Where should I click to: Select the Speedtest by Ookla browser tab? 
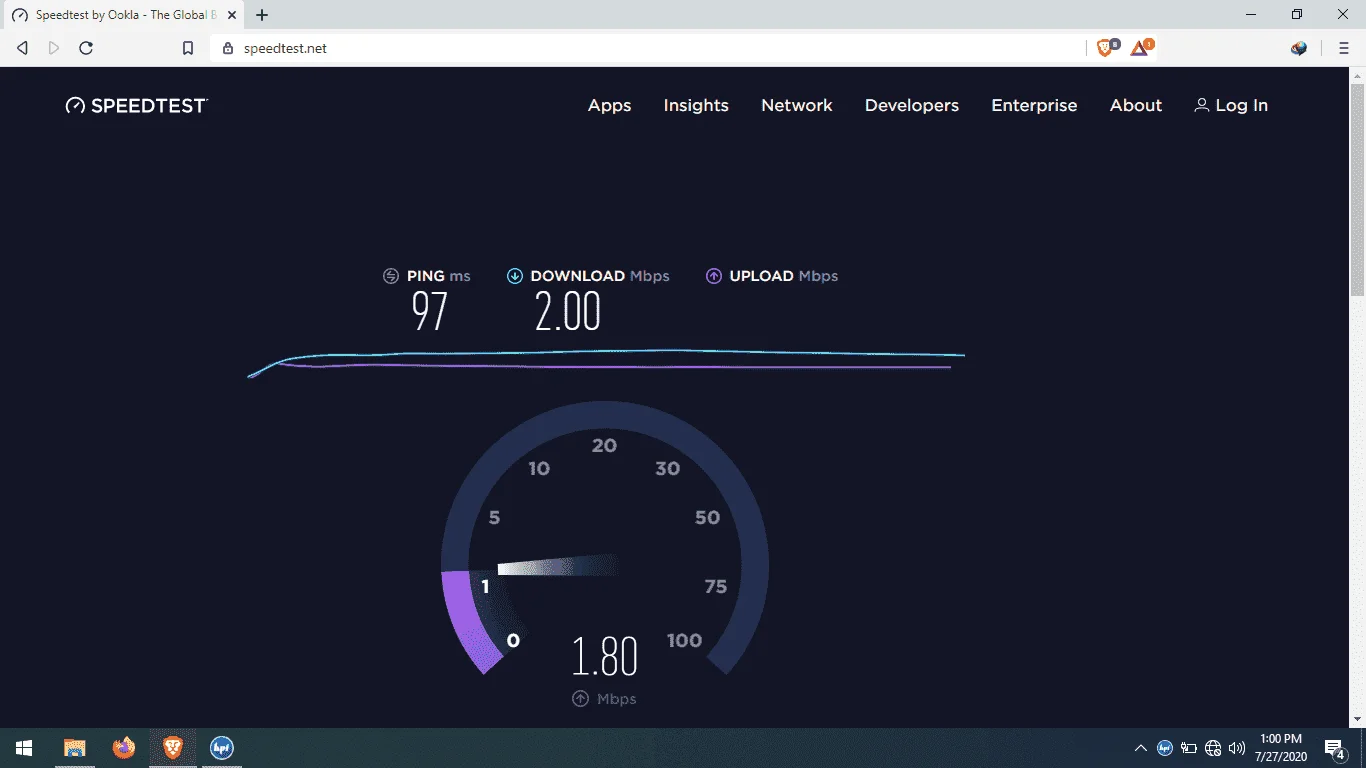123,15
